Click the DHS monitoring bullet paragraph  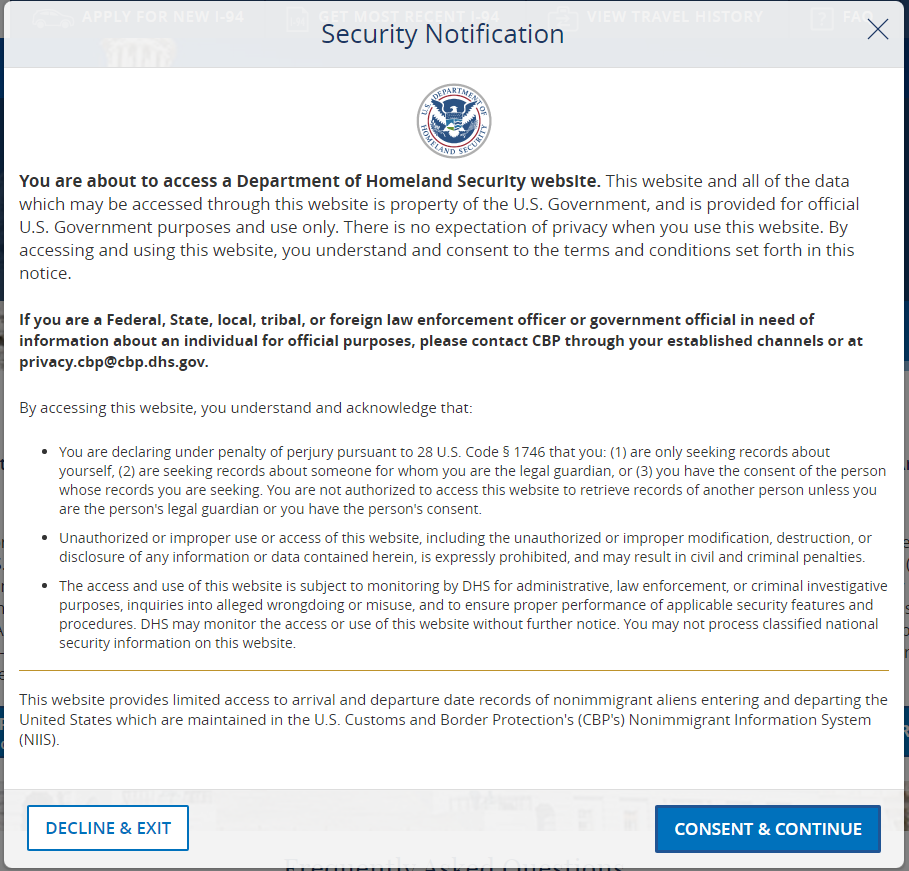(472, 614)
